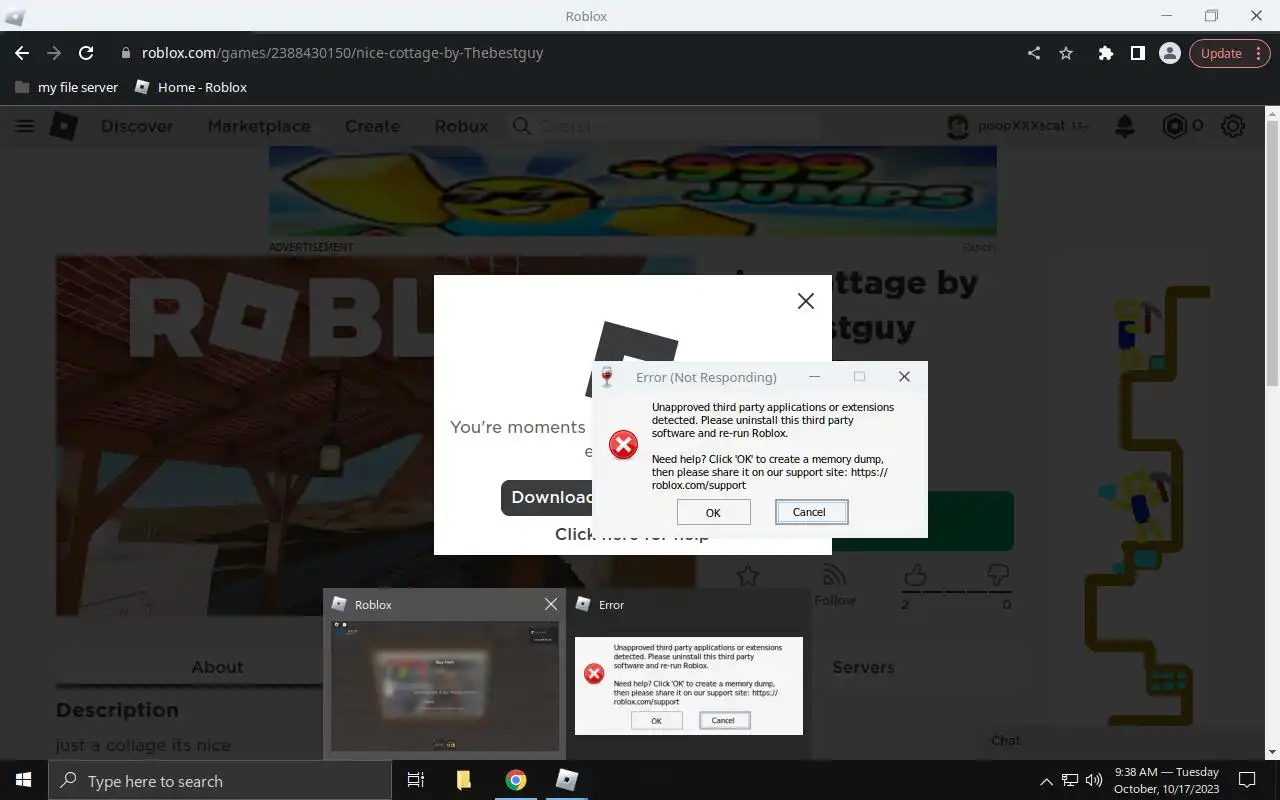1280x800 pixels.
Task: Close the Roblox taskbar preview
Action: [x=550, y=604]
